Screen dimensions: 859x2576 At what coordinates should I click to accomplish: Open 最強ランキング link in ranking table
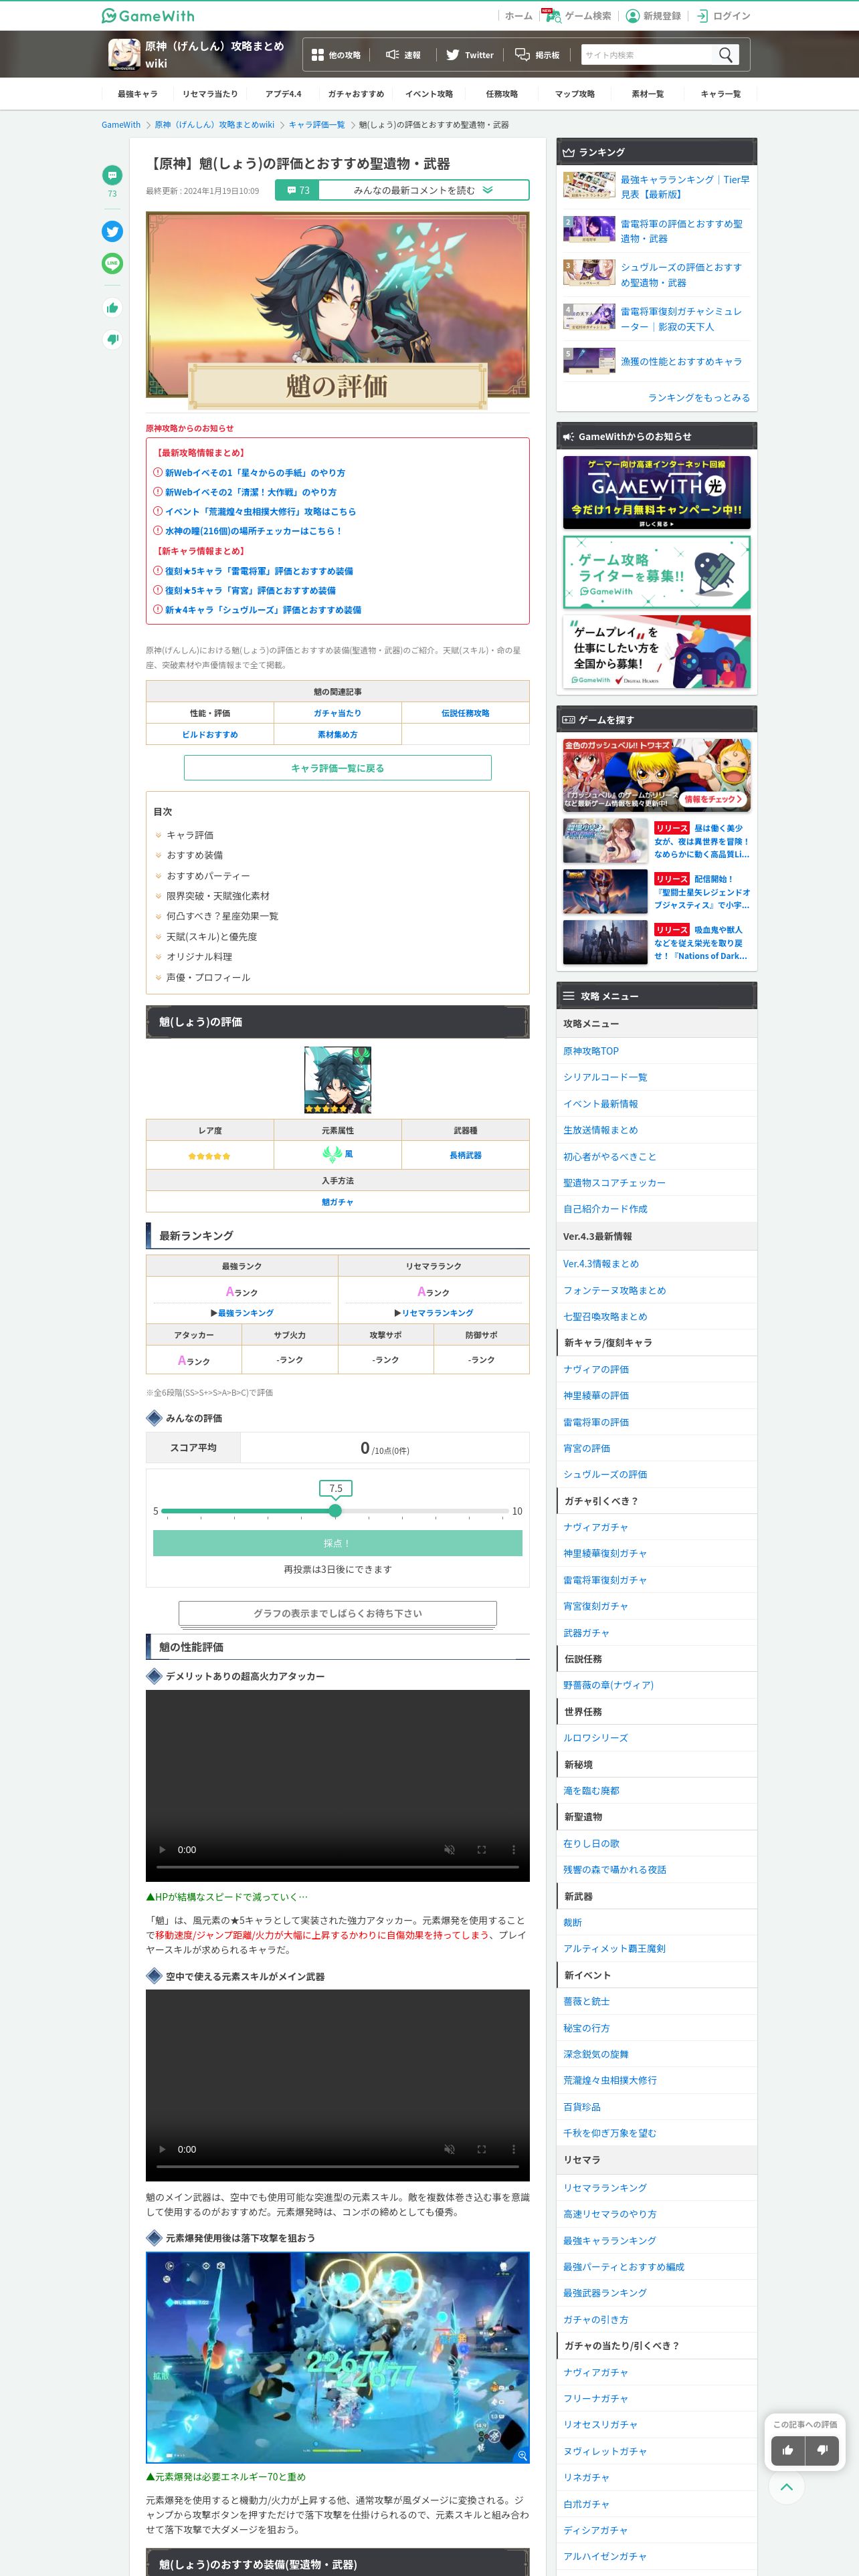(245, 1312)
